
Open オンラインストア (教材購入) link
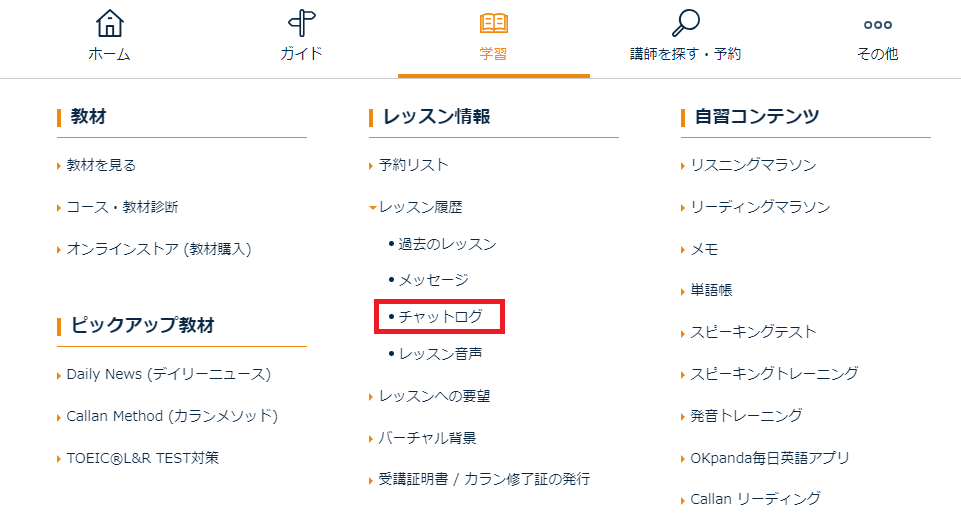[x=158, y=249]
